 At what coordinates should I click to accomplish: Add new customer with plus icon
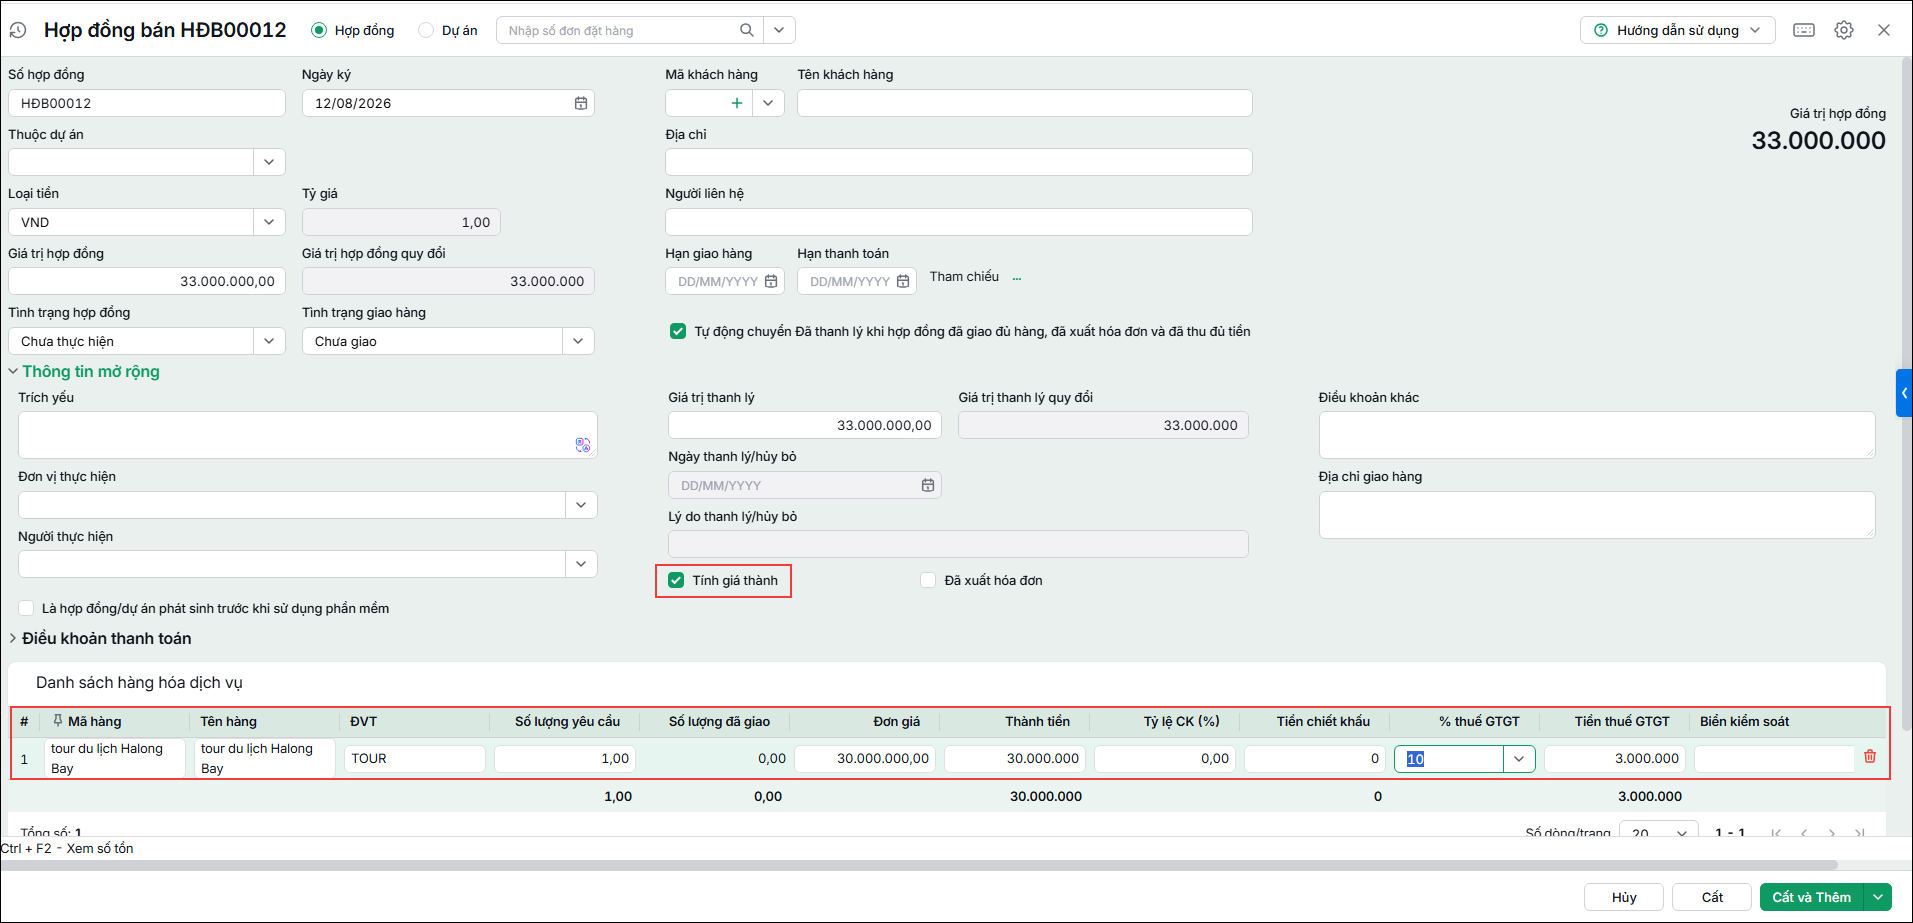pyautogui.click(x=737, y=103)
